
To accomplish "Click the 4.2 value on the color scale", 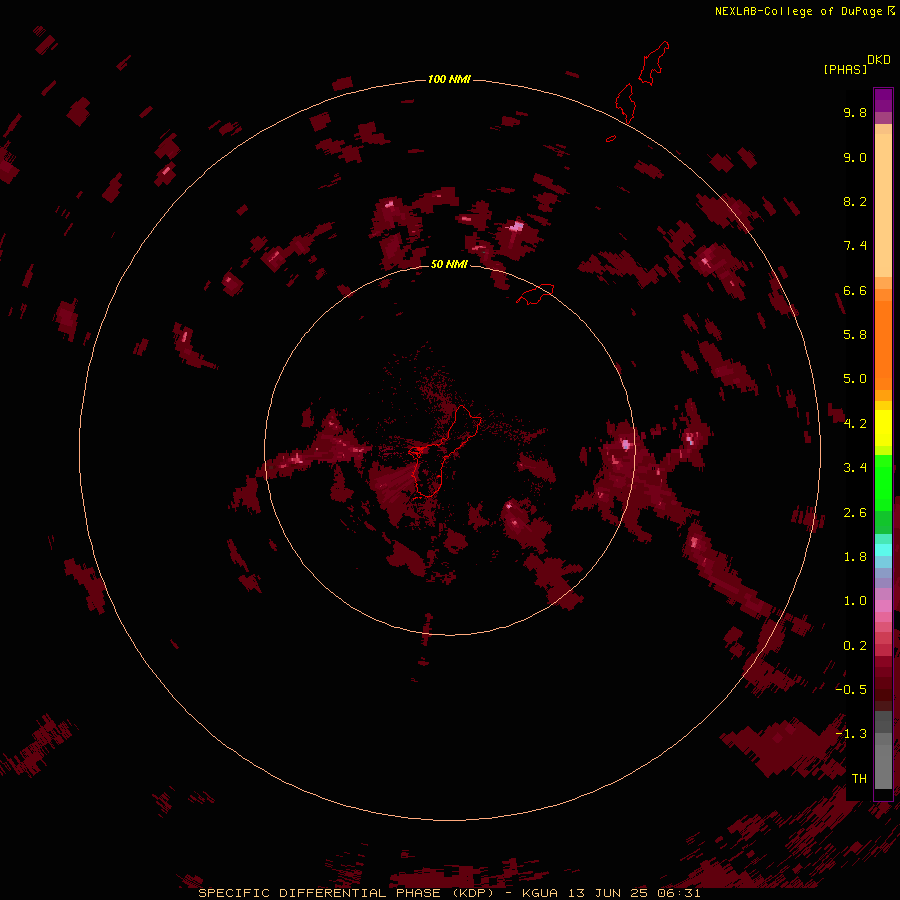I will [x=855, y=423].
